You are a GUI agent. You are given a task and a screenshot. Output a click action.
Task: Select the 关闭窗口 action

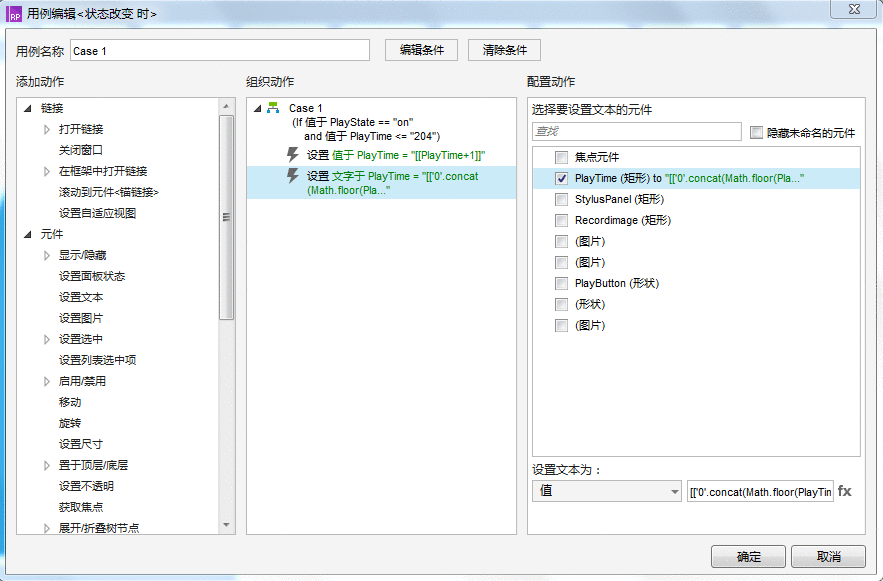pos(81,150)
